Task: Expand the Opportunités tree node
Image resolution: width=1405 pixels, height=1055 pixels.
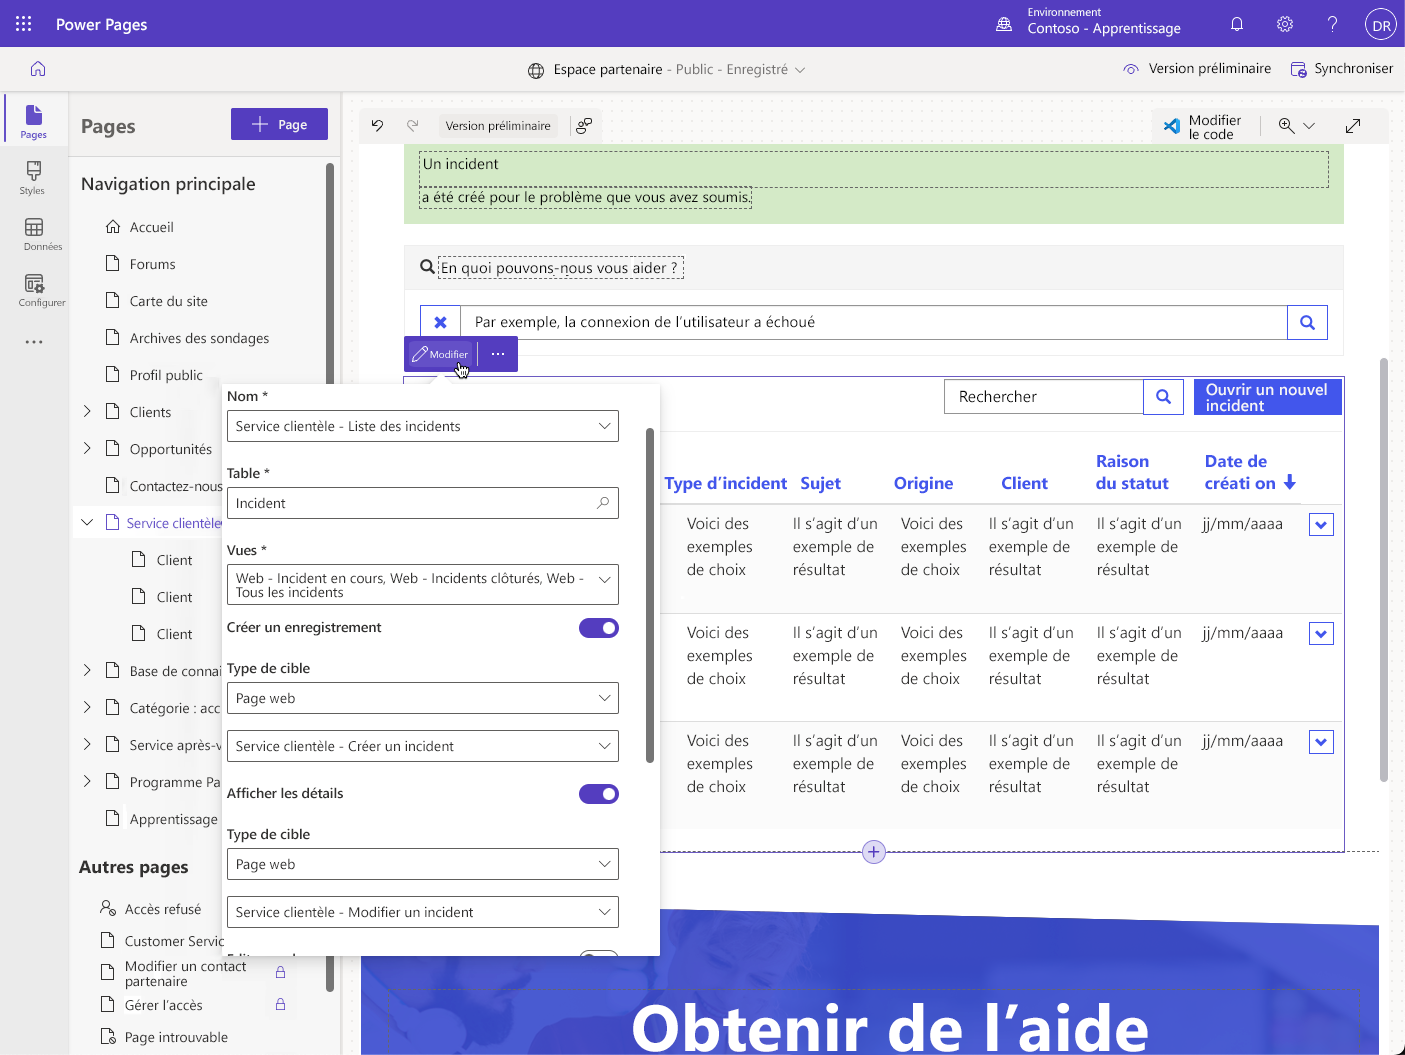Action: (87, 448)
